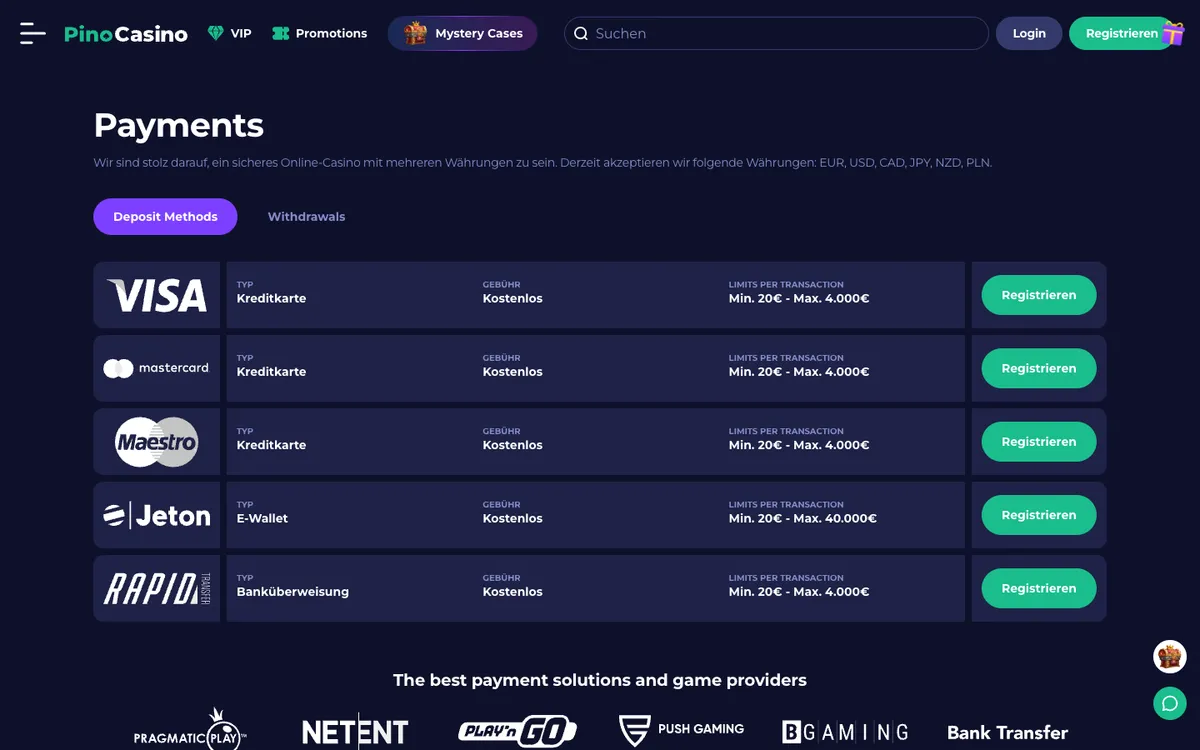Click the Mystery Cases chest icon
The image size is (1200, 750).
[x=415, y=33]
